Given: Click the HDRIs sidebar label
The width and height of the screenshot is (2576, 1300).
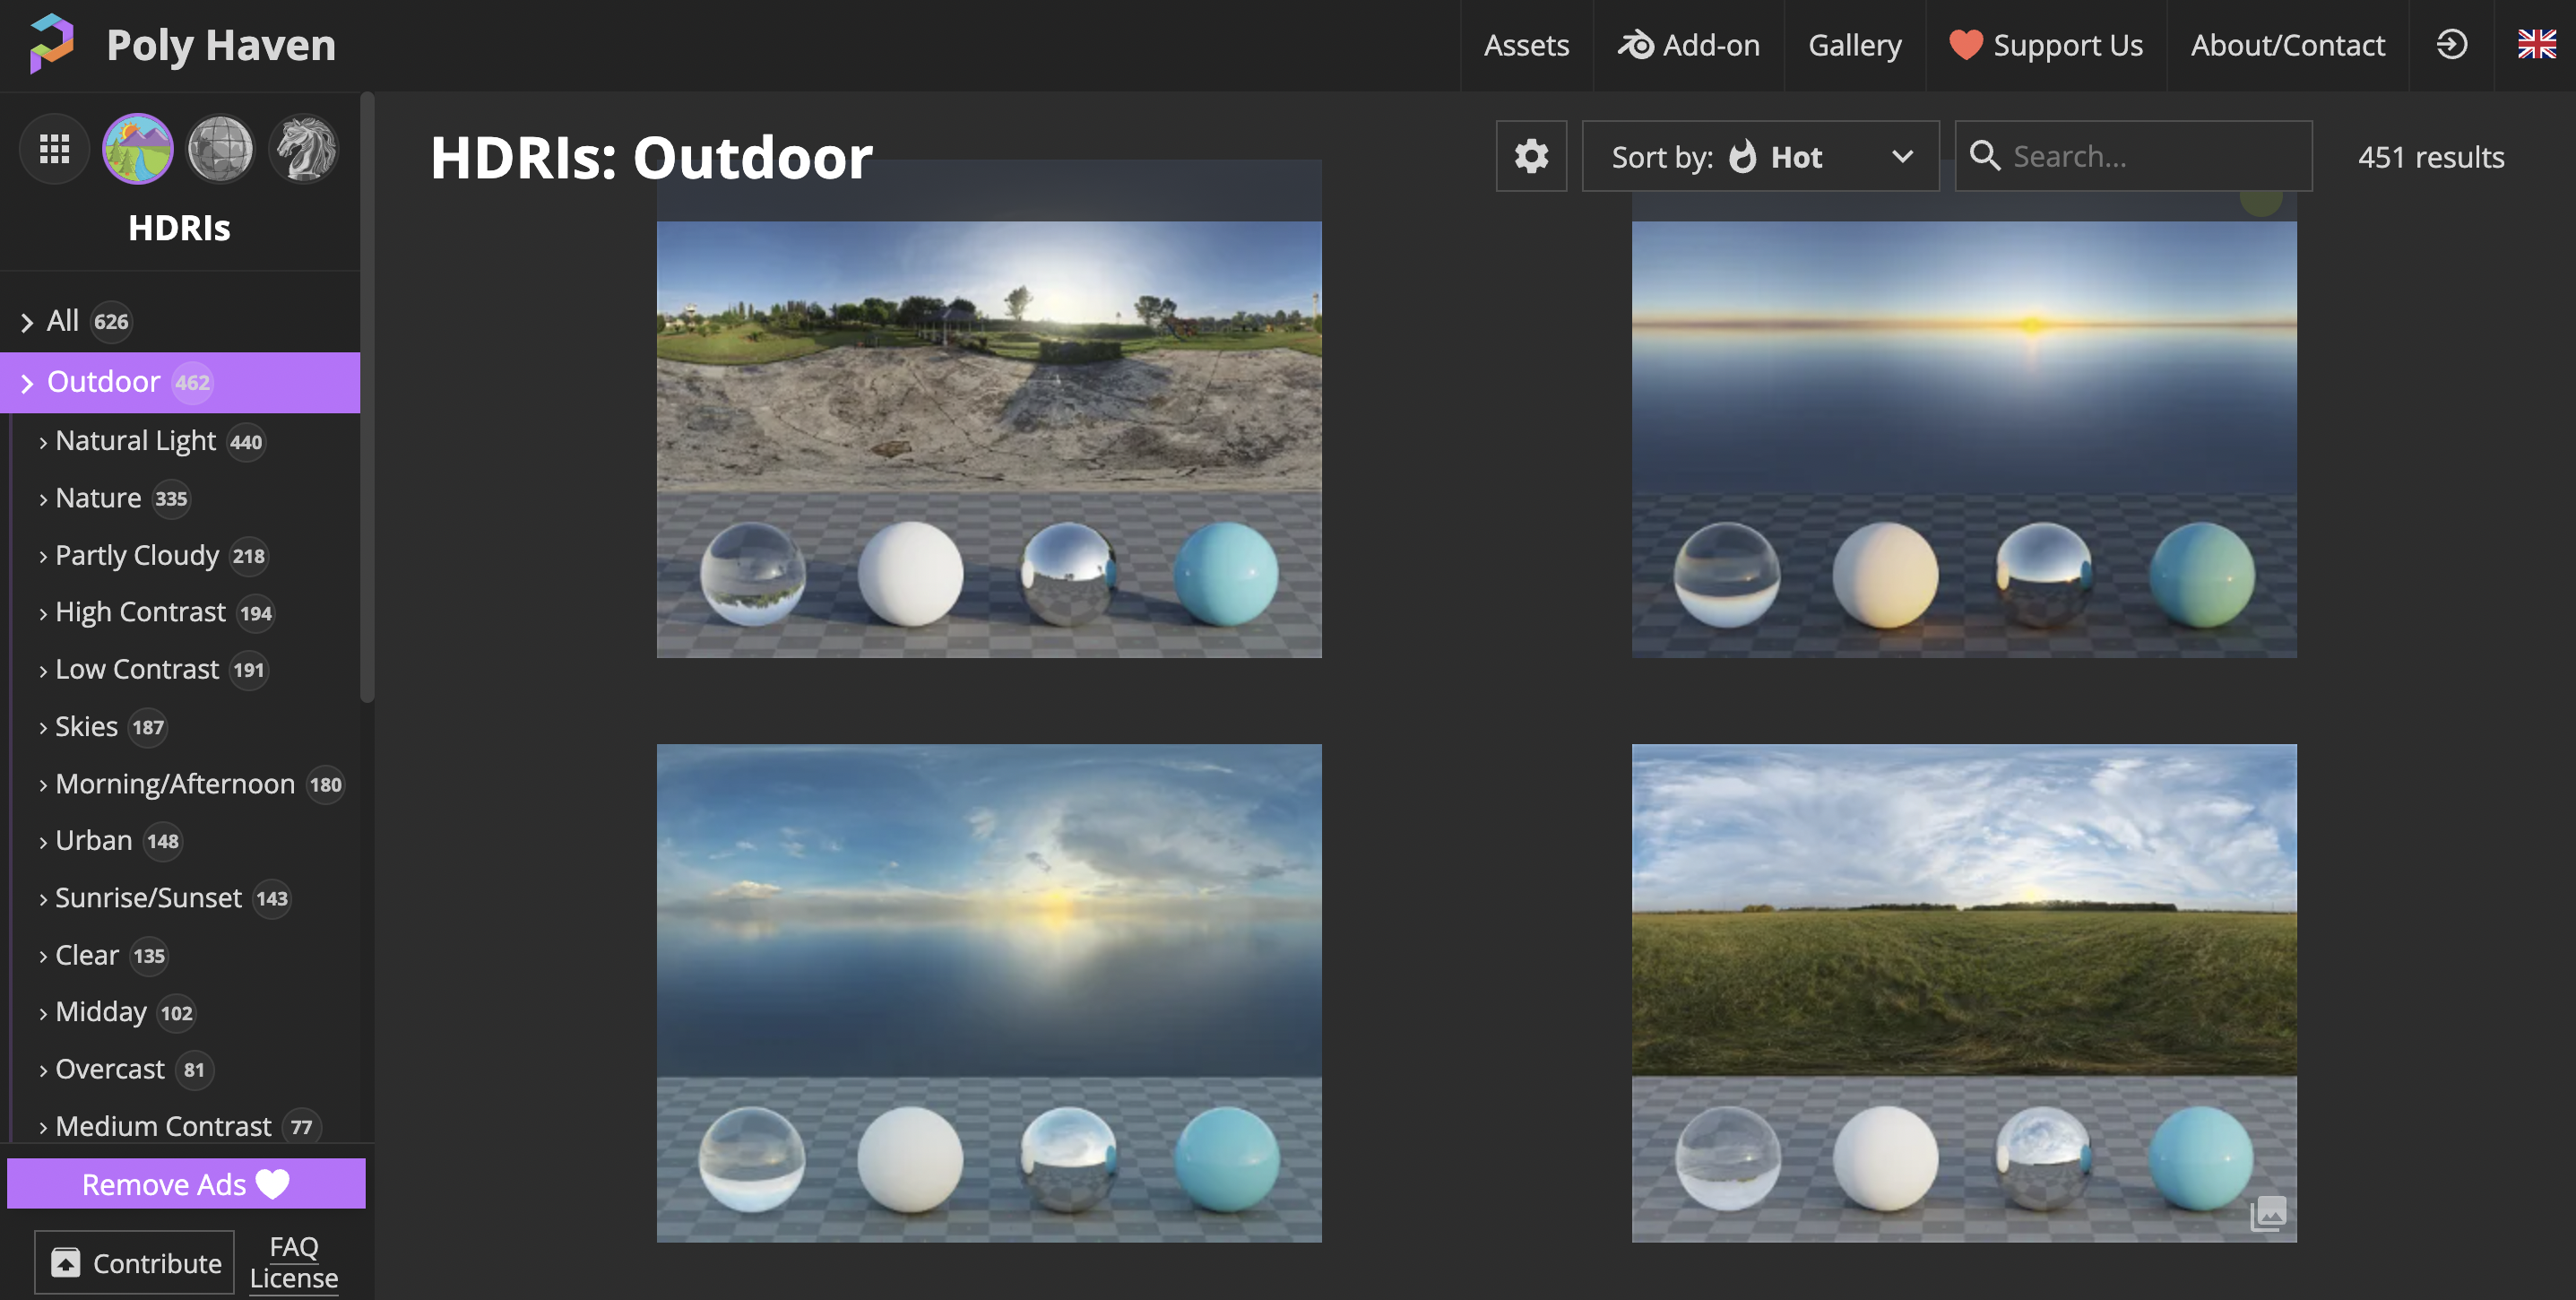Looking at the screenshot, I should pyautogui.click(x=180, y=228).
